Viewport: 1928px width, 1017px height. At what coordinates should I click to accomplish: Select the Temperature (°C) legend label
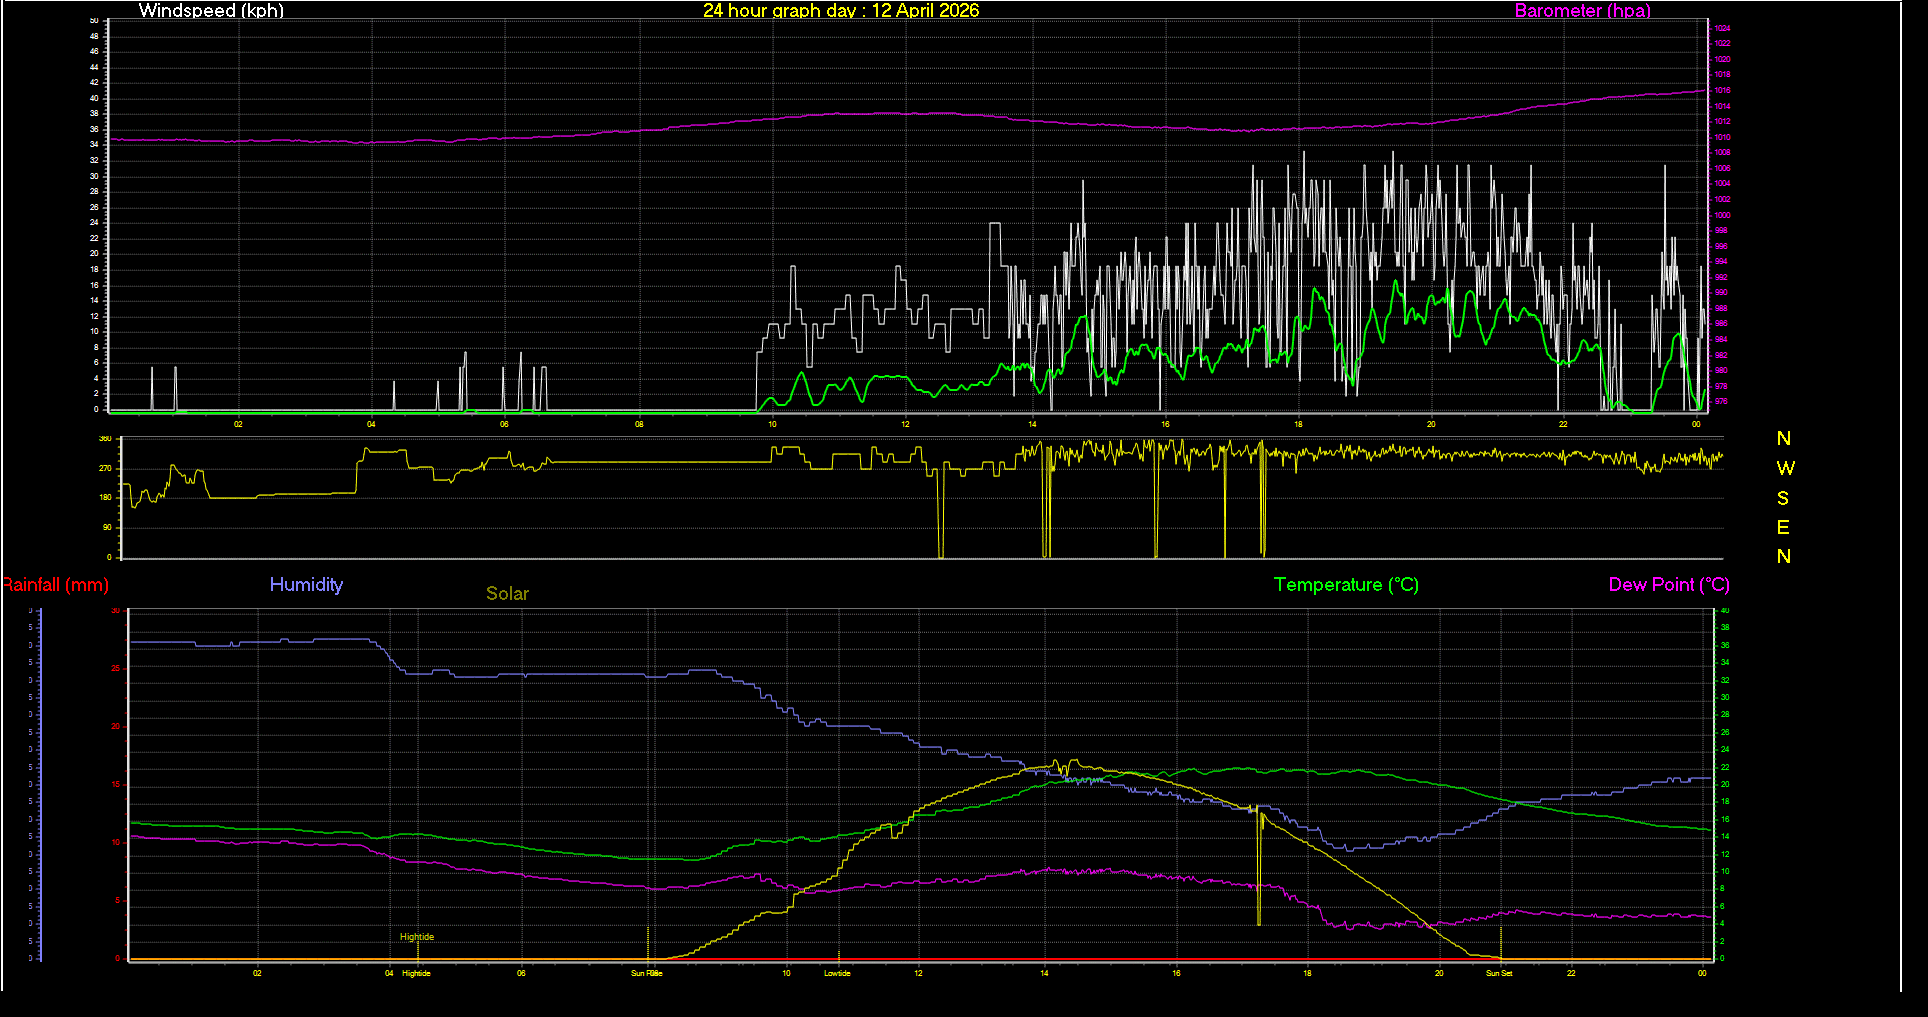point(1345,585)
